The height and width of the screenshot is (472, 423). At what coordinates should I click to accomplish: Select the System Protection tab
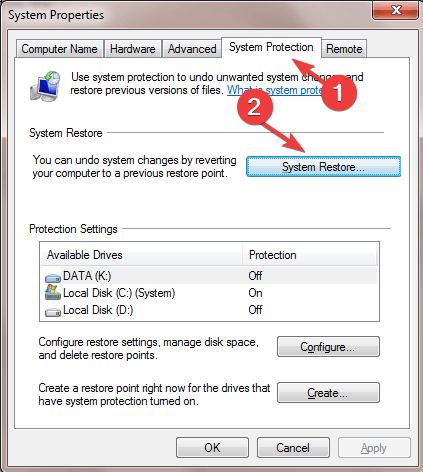click(271, 47)
